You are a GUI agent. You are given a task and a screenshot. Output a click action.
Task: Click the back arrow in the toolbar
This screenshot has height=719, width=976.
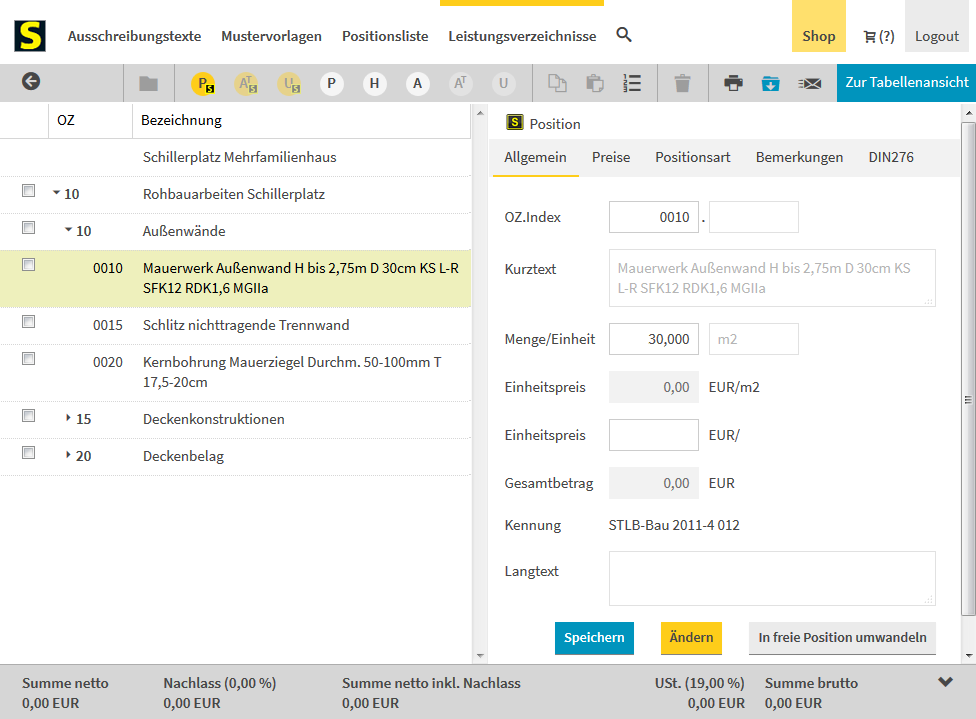click(30, 83)
